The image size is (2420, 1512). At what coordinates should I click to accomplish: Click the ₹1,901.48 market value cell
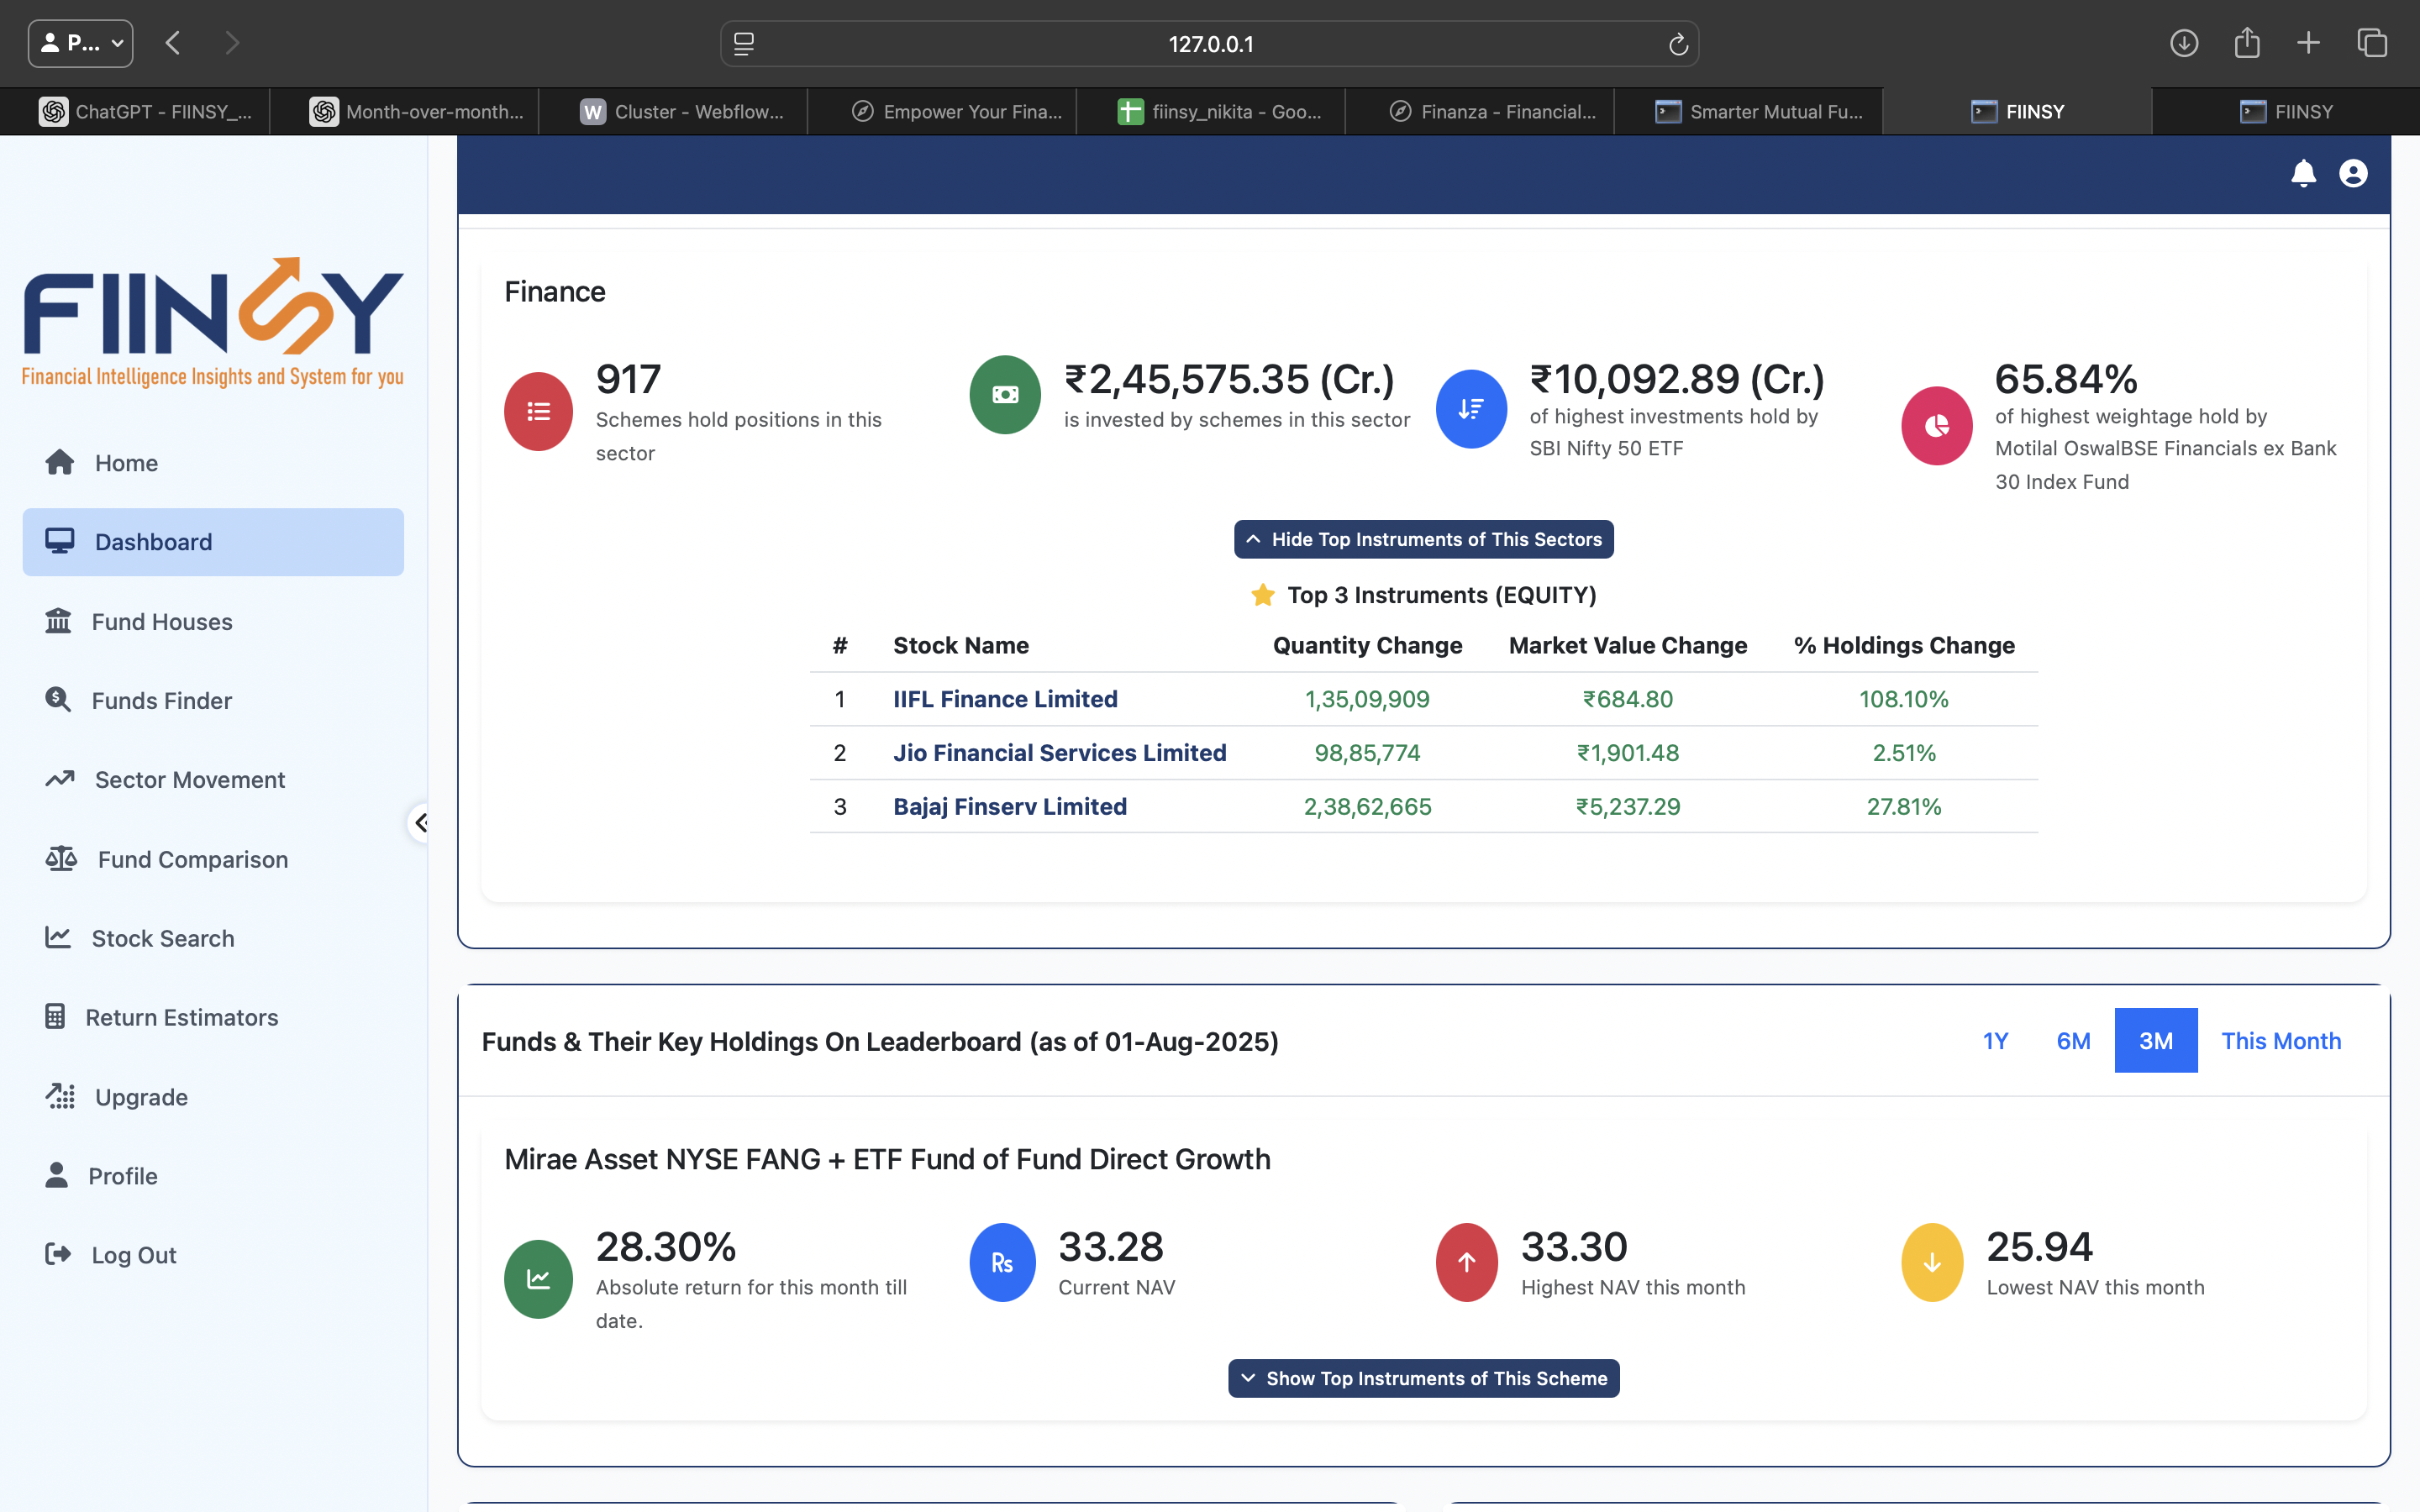click(x=1627, y=753)
